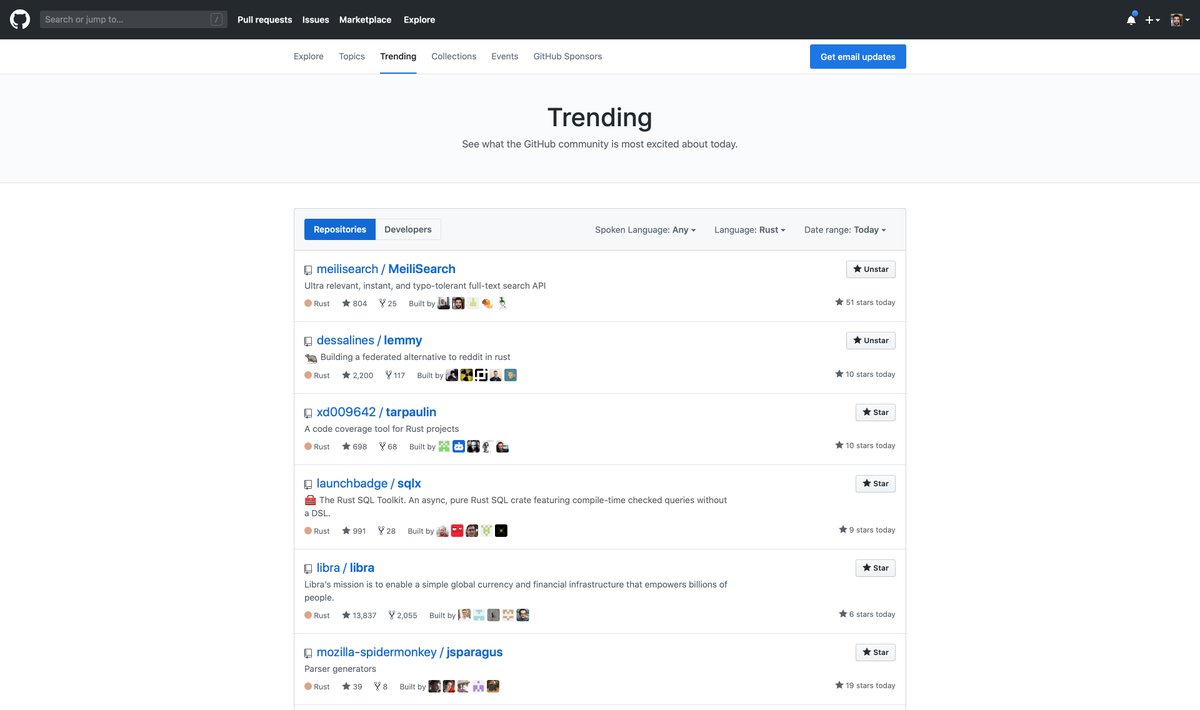Open launchbadge / sqlx repository
This screenshot has width=1200, height=710.
[369, 483]
